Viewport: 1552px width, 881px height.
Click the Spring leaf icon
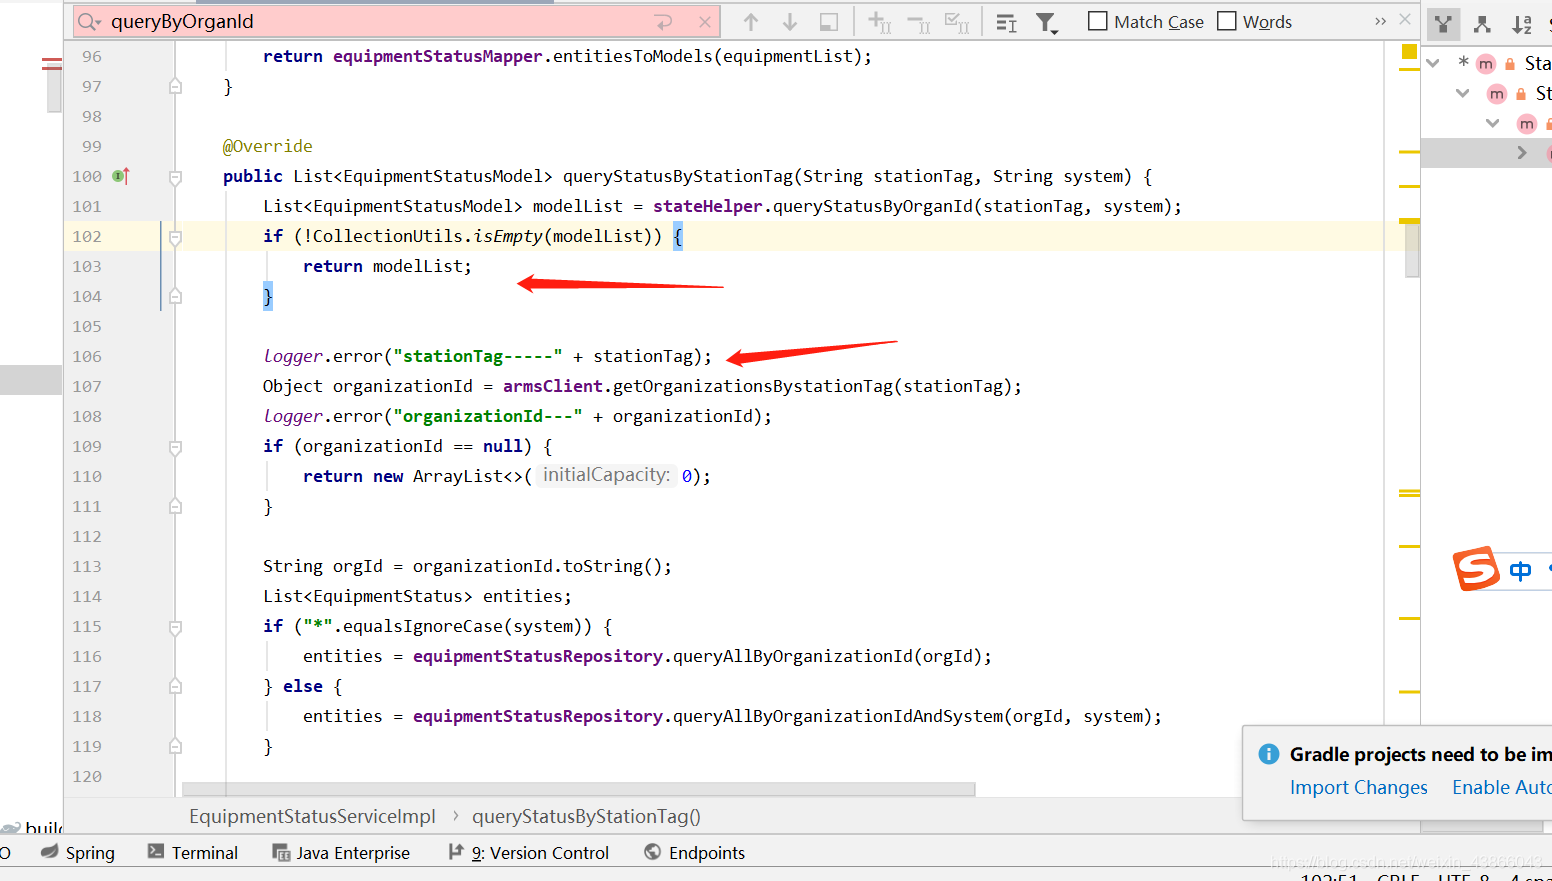tap(49, 852)
